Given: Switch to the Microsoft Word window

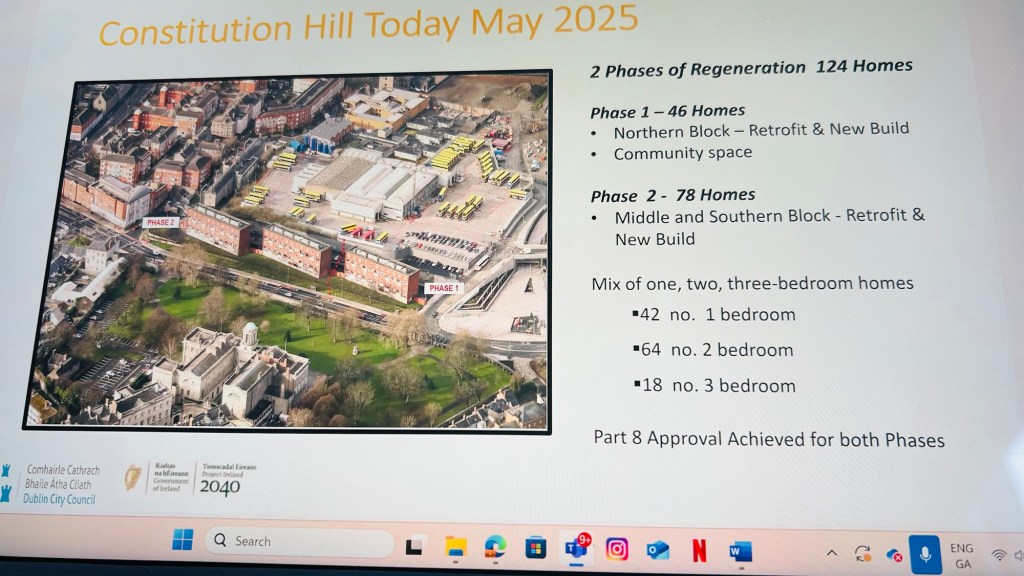Looking at the screenshot, I should pos(740,551).
